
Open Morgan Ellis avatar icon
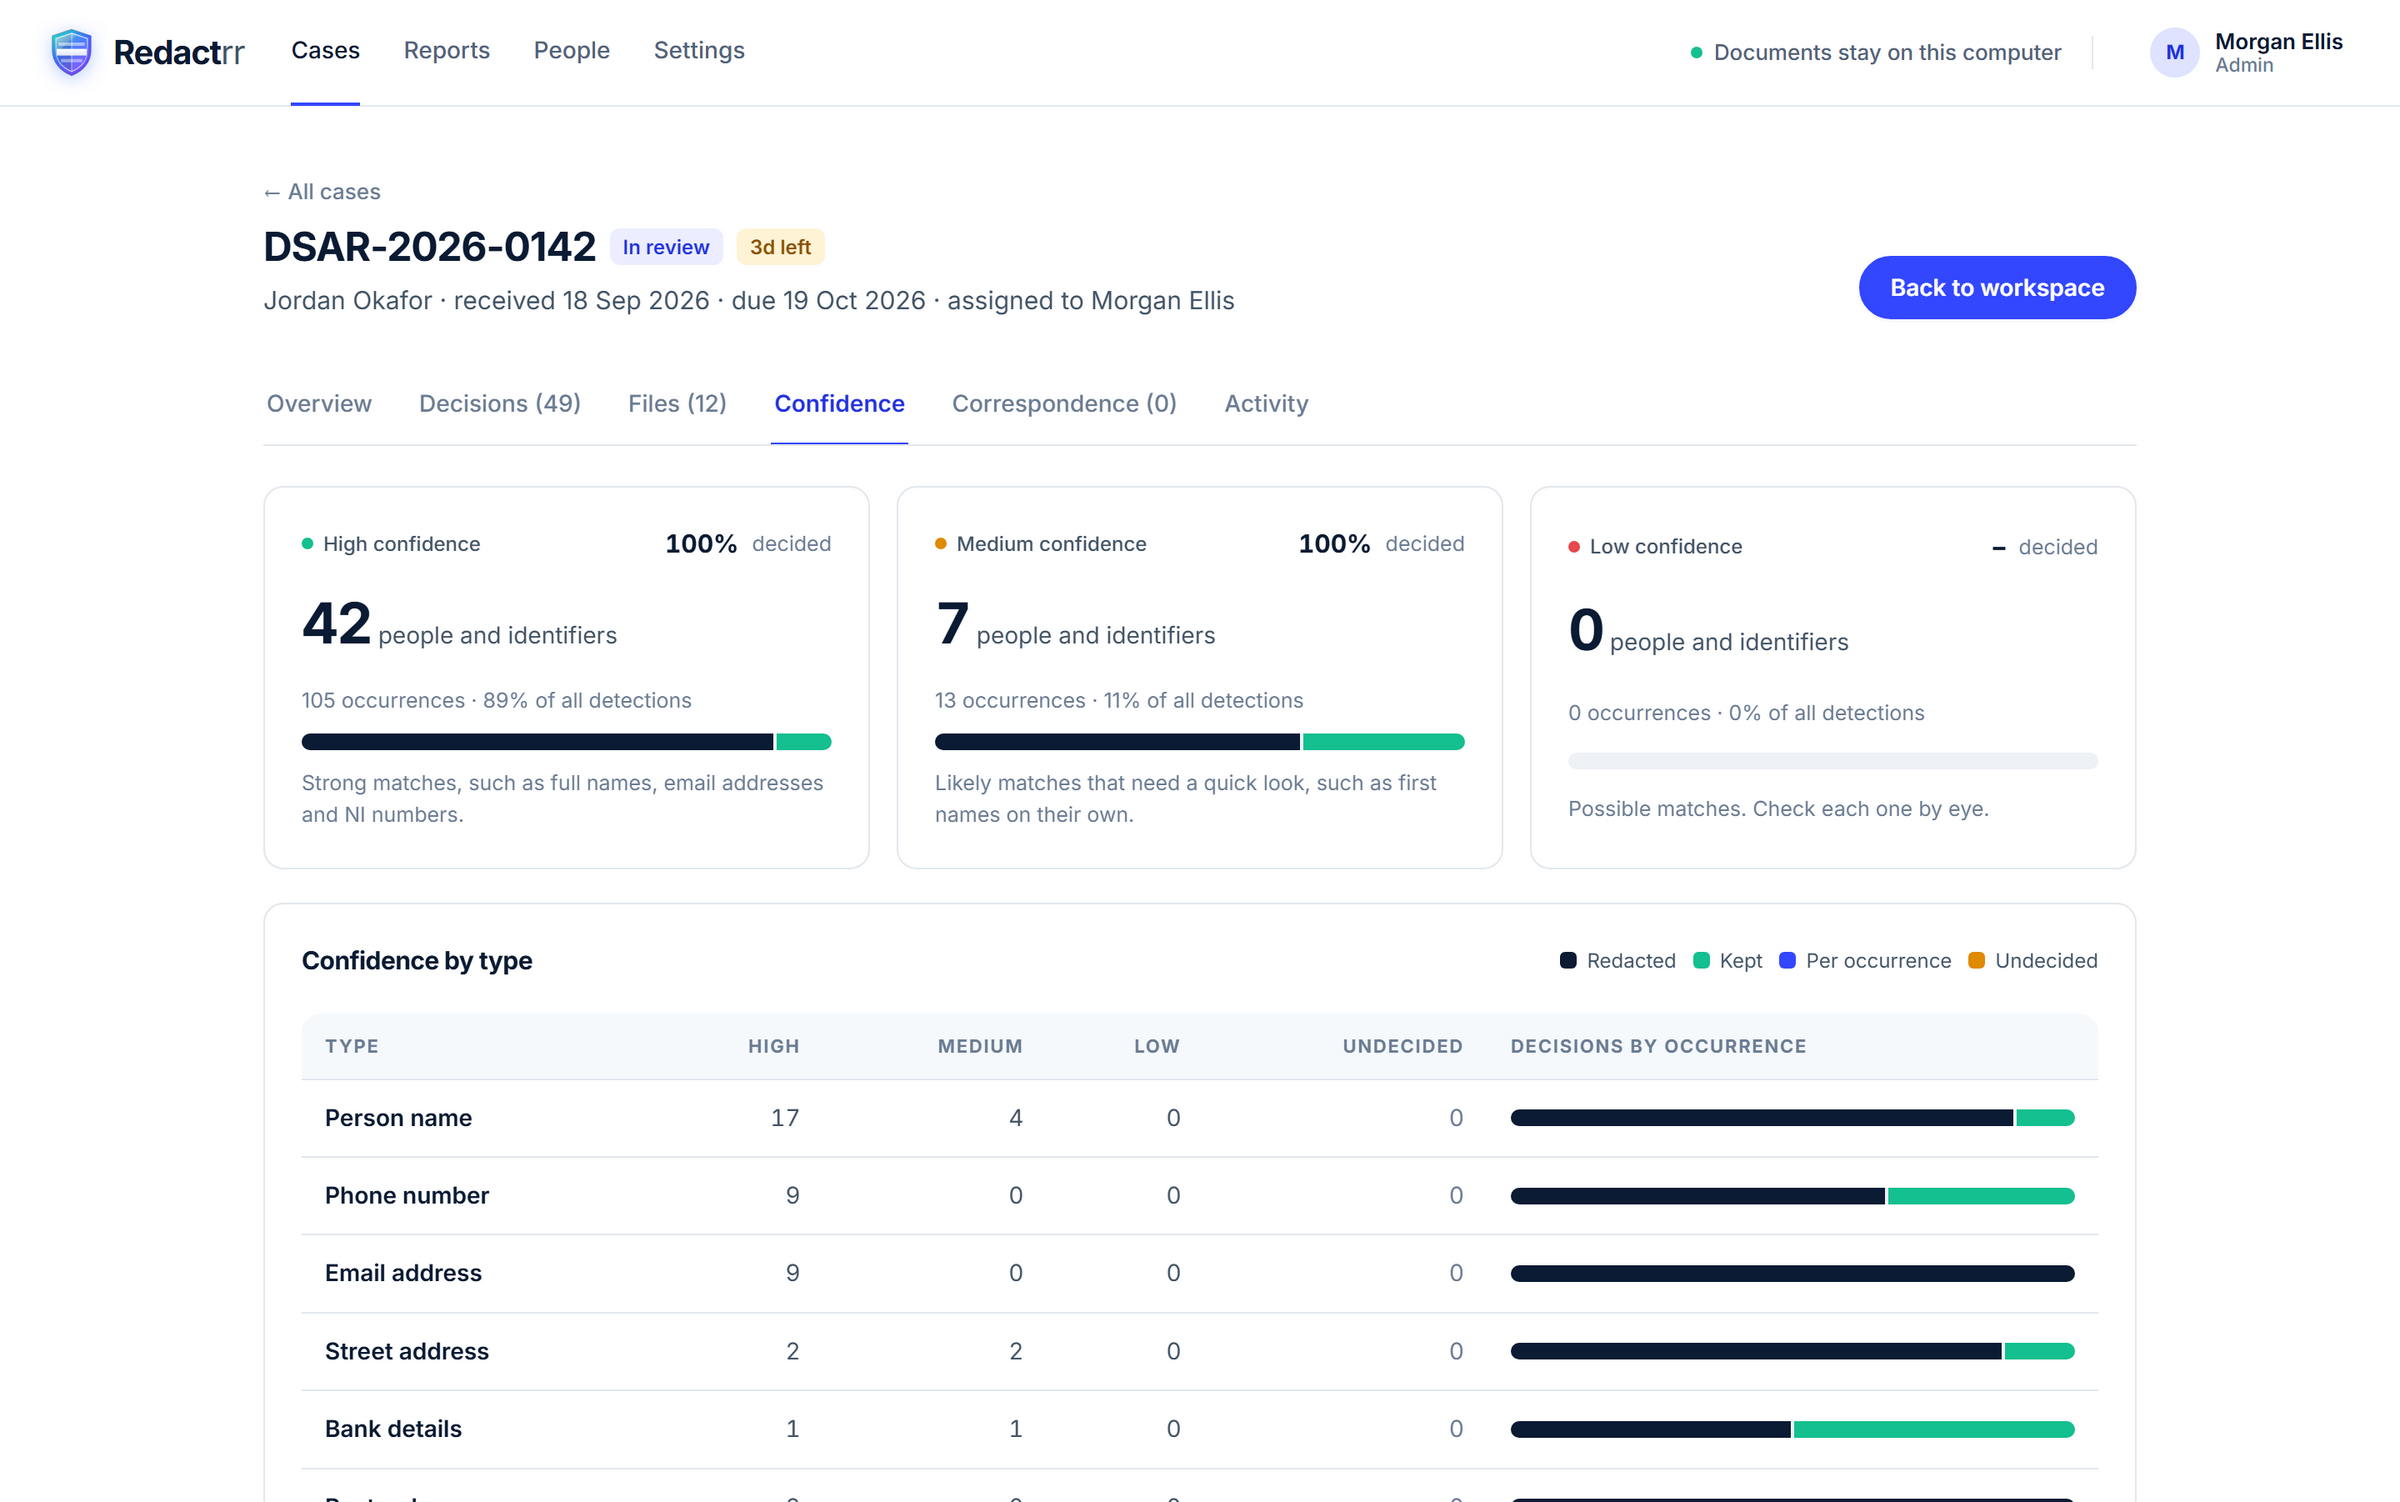2174,52
